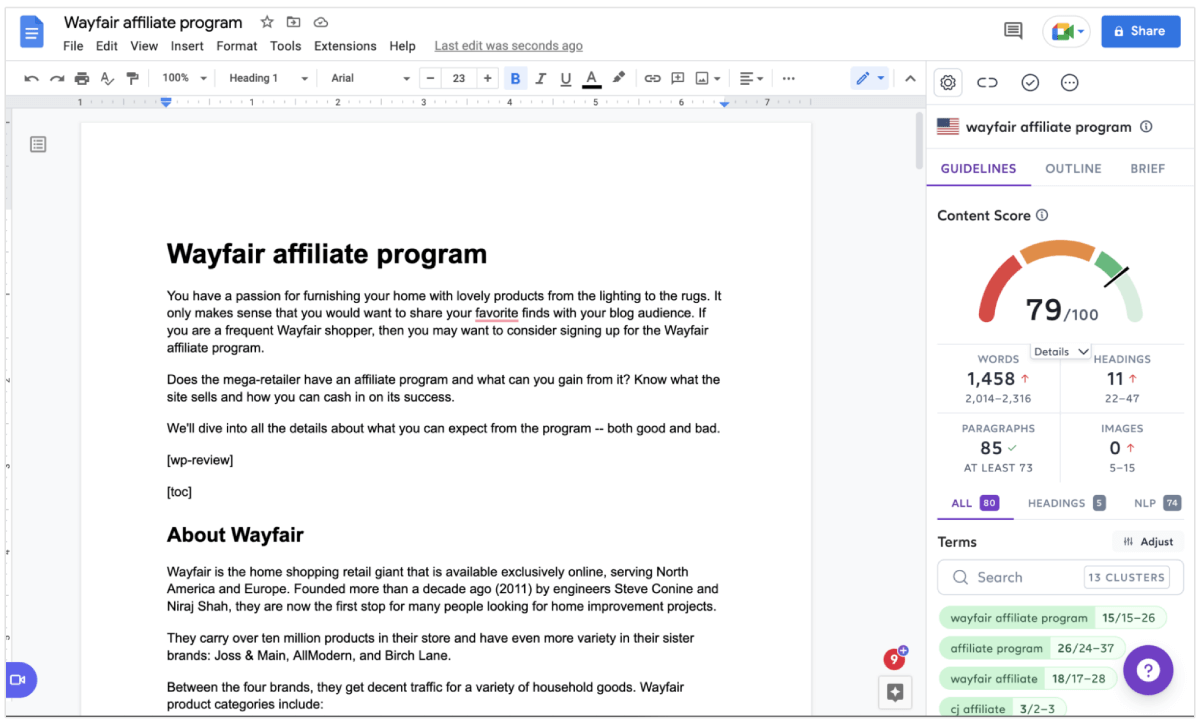
Task: Open version history via Last edit link
Action: [x=508, y=45]
